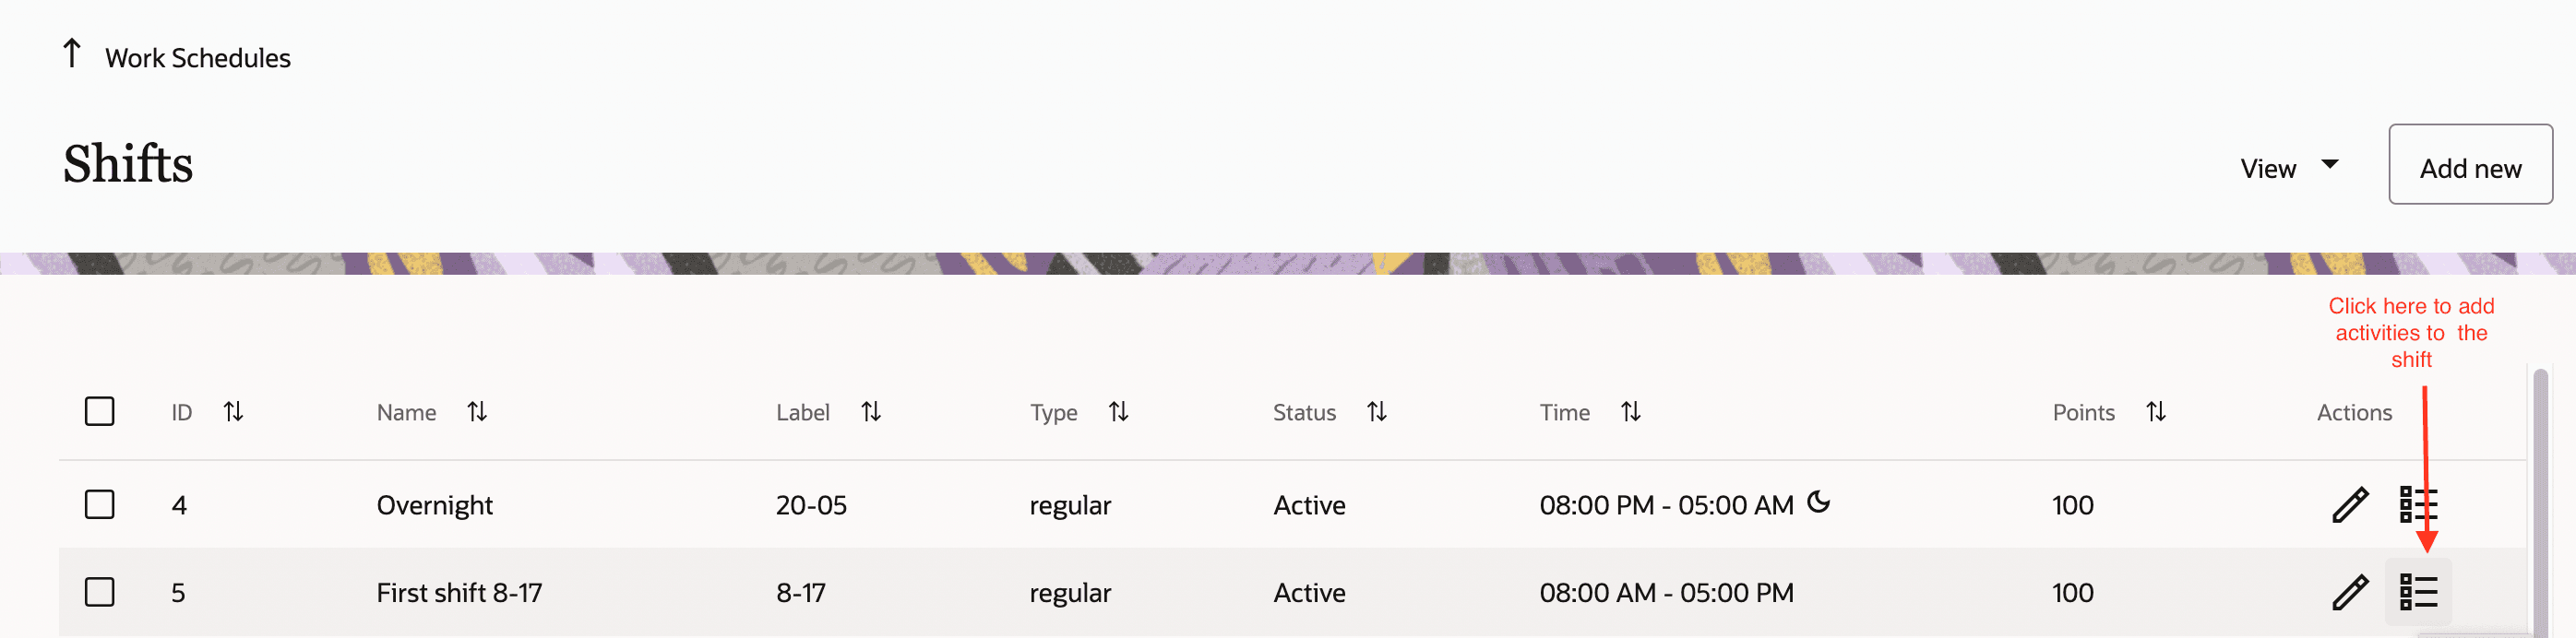The width and height of the screenshot is (2576, 638).
Task: Click the Add new button
Action: pyautogui.click(x=2470, y=167)
